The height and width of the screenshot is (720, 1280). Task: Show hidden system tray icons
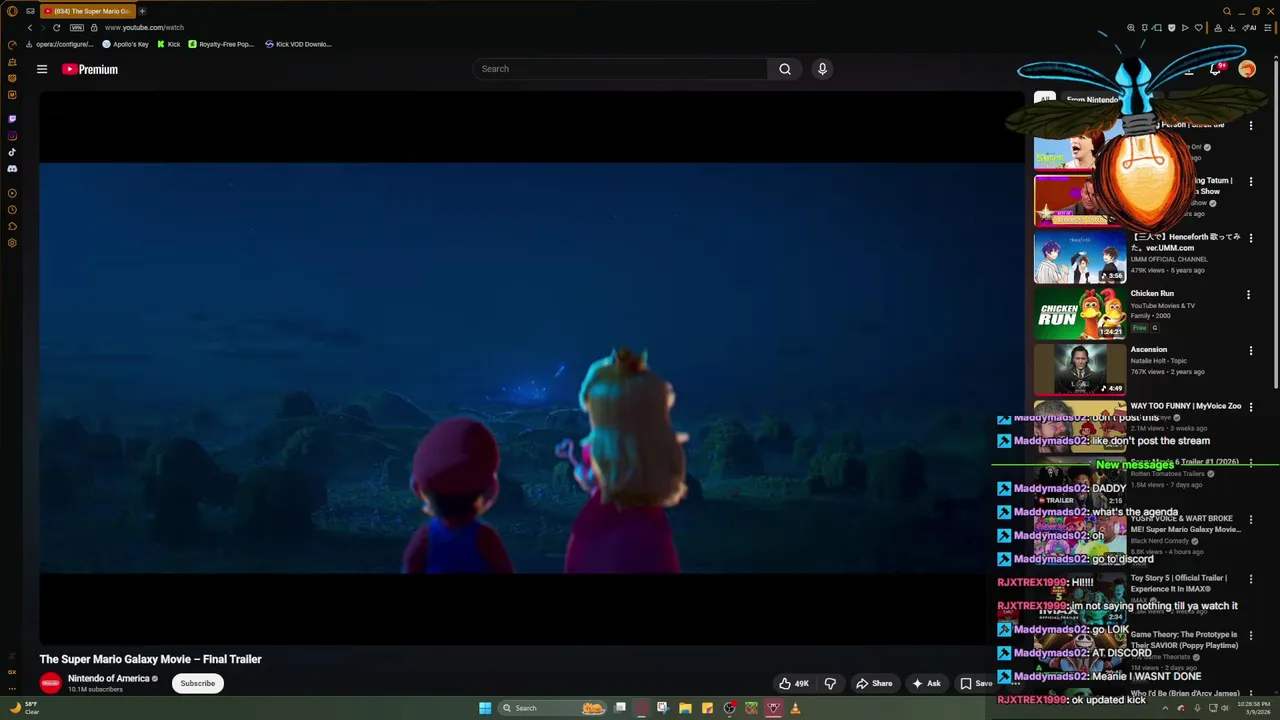[1165, 708]
